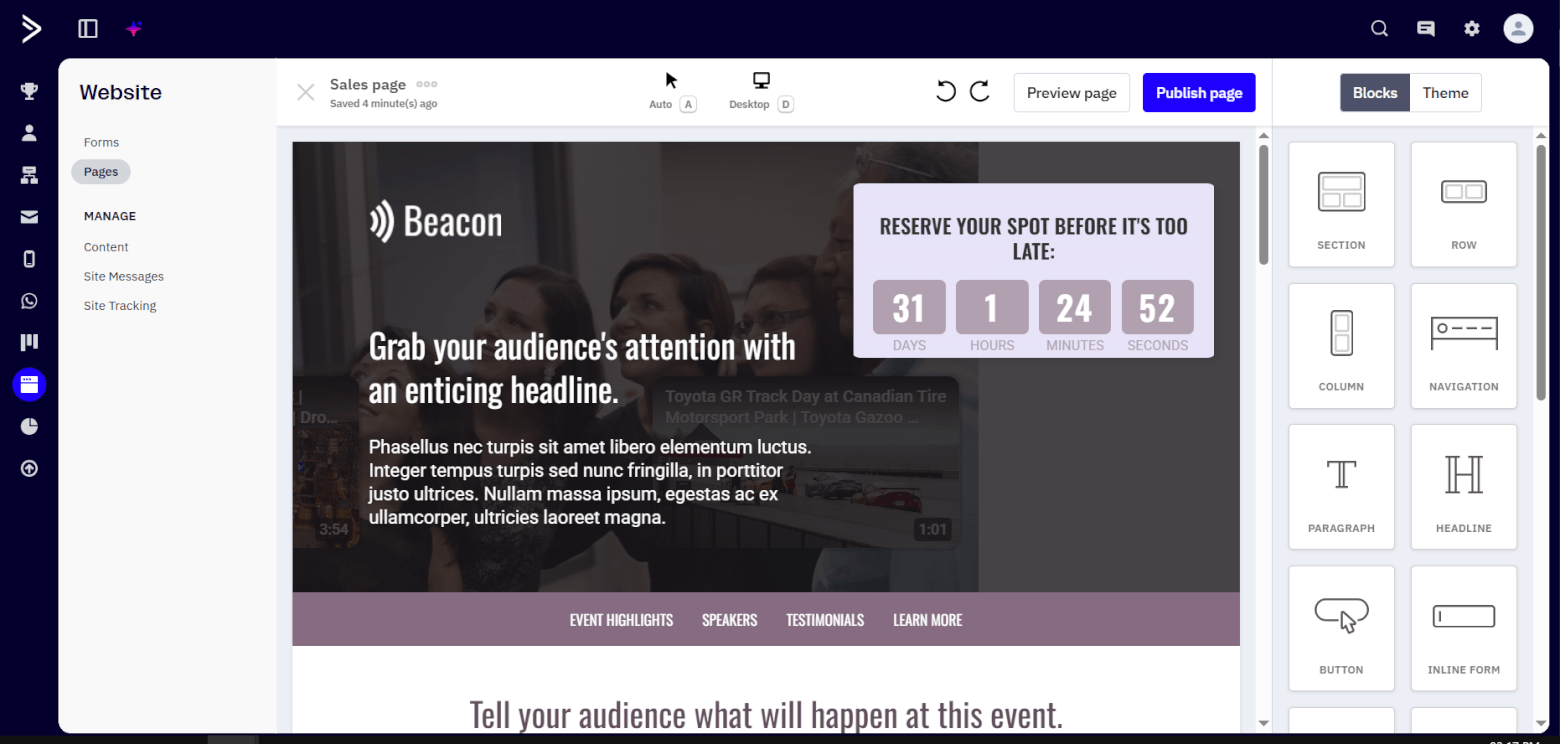
Task: Open the Sales page options menu
Action: coord(428,84)
